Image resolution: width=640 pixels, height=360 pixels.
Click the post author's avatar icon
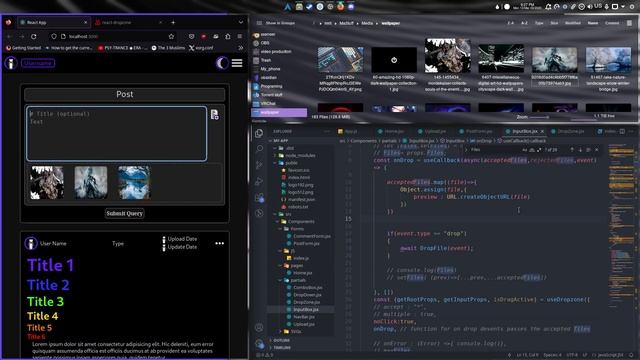pos(31,243)
